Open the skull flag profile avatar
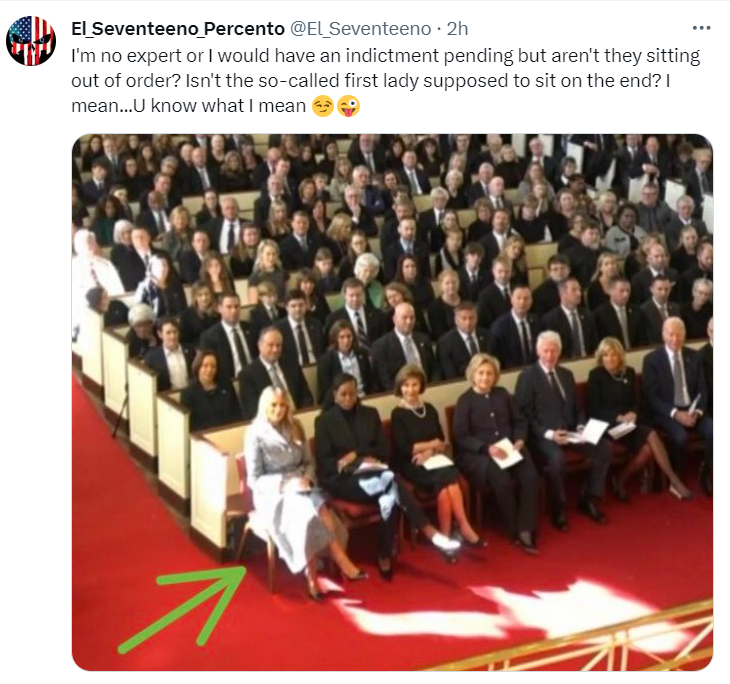 pos(31,40)
